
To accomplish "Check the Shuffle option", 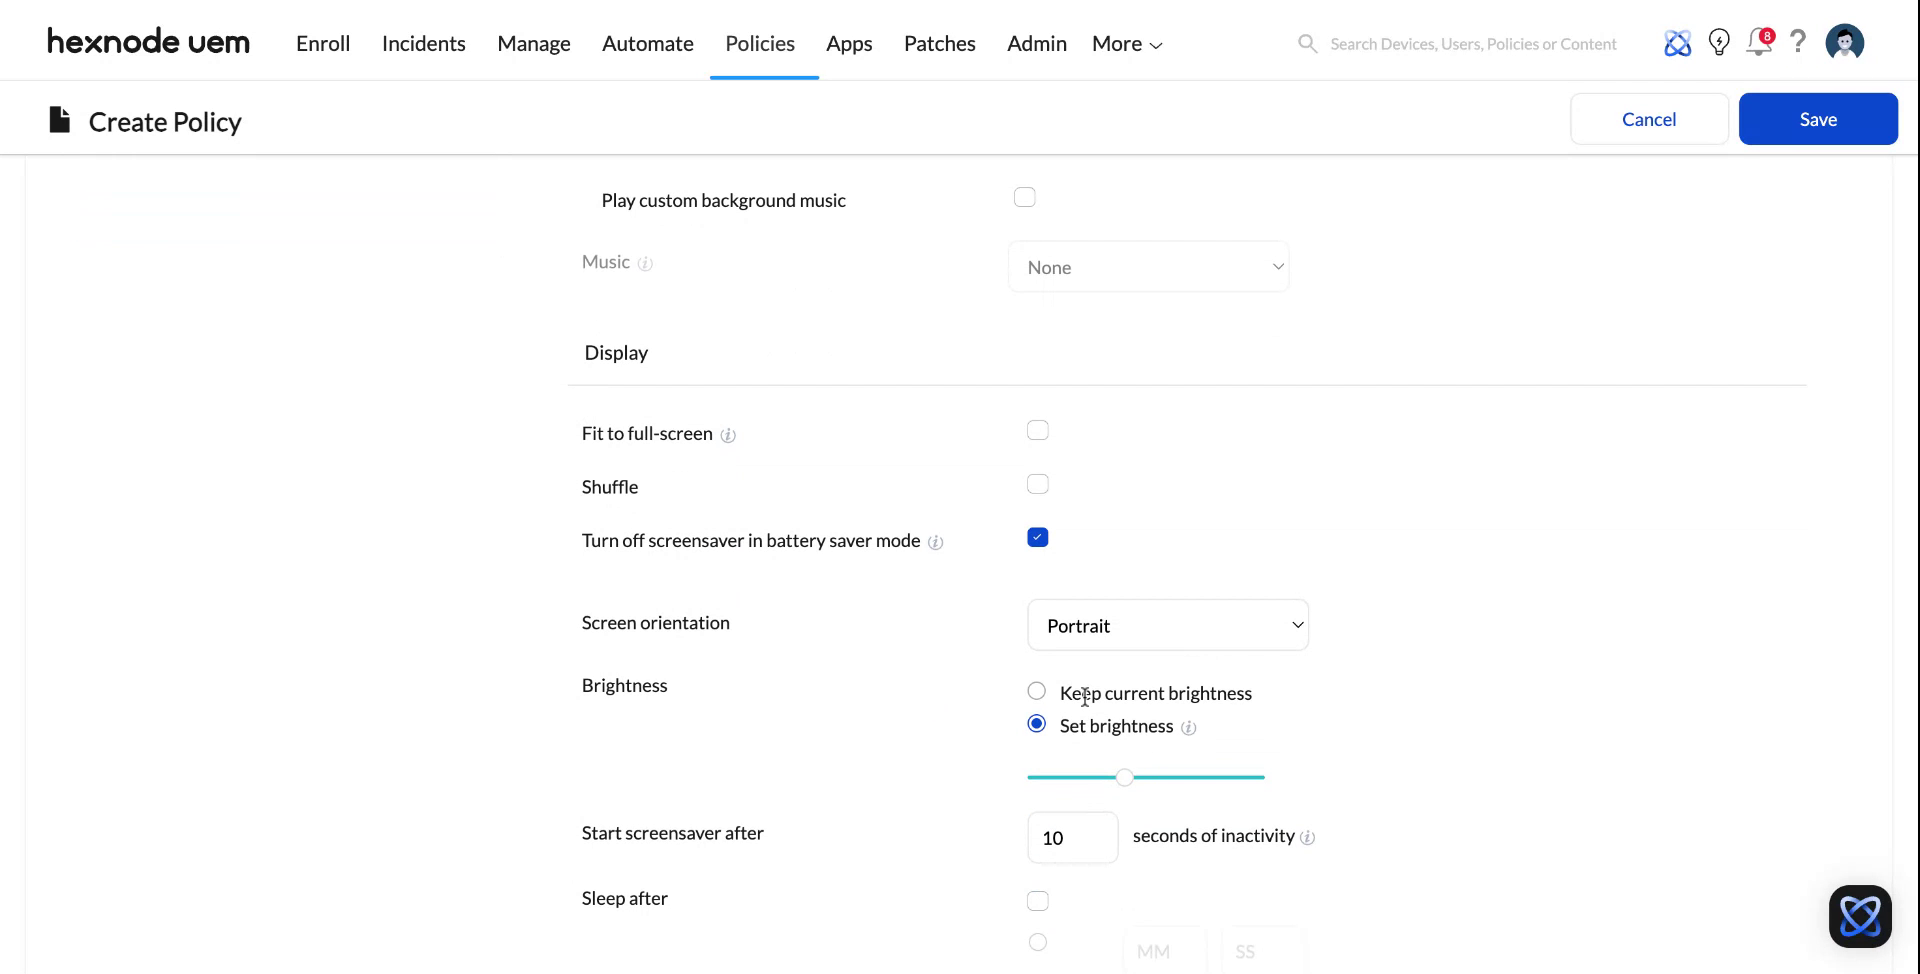I will point(1038,484).
